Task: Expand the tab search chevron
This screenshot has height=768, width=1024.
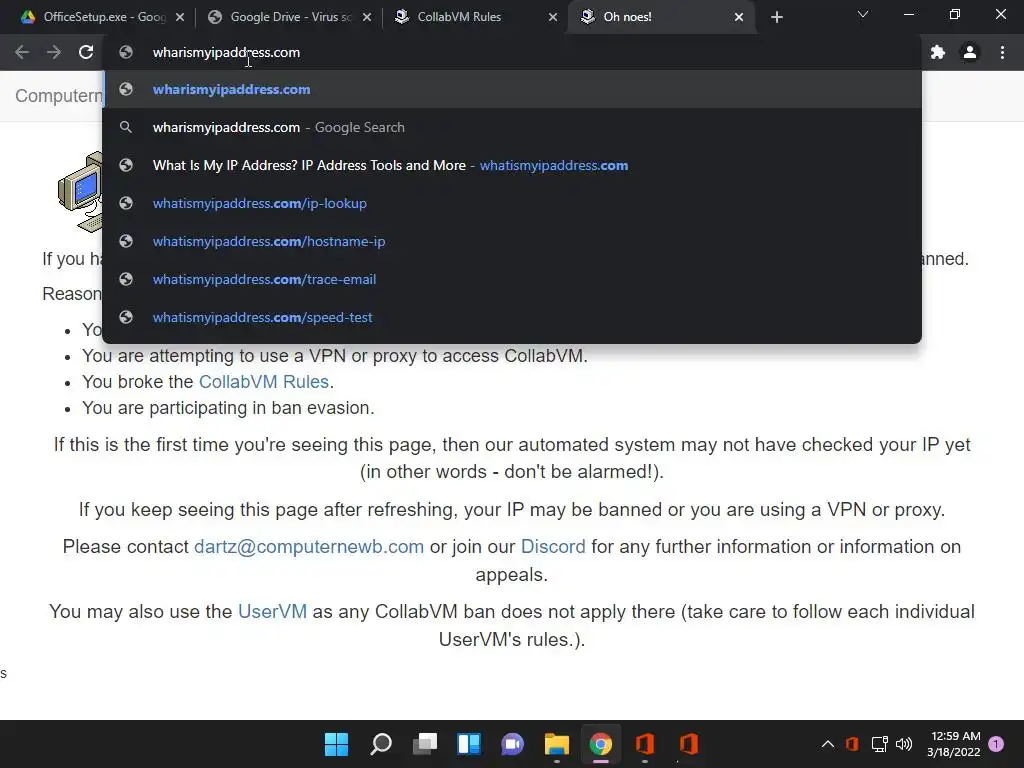Action: pos(863,14)
